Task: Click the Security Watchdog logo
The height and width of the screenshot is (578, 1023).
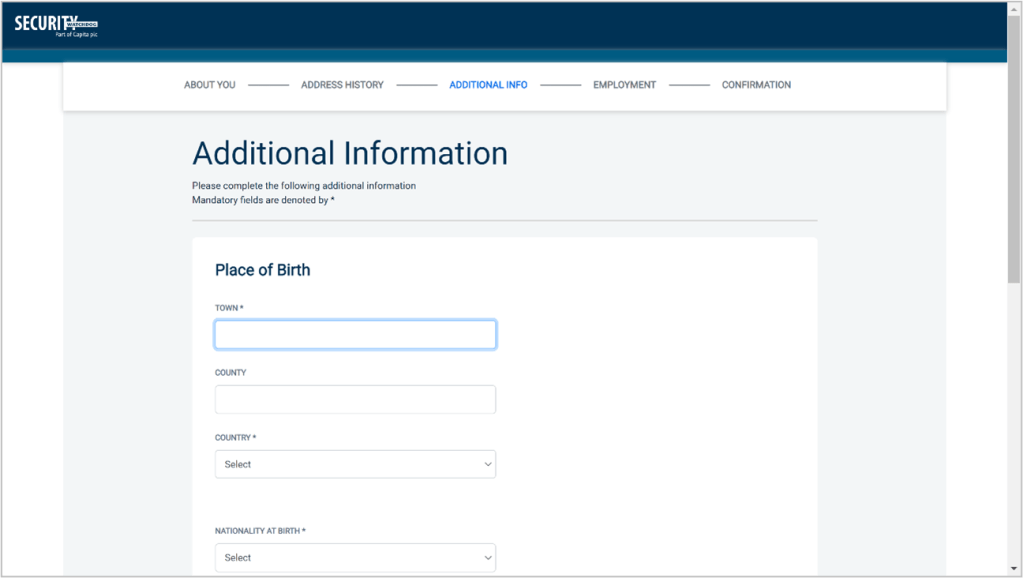Action: point(56,25)
